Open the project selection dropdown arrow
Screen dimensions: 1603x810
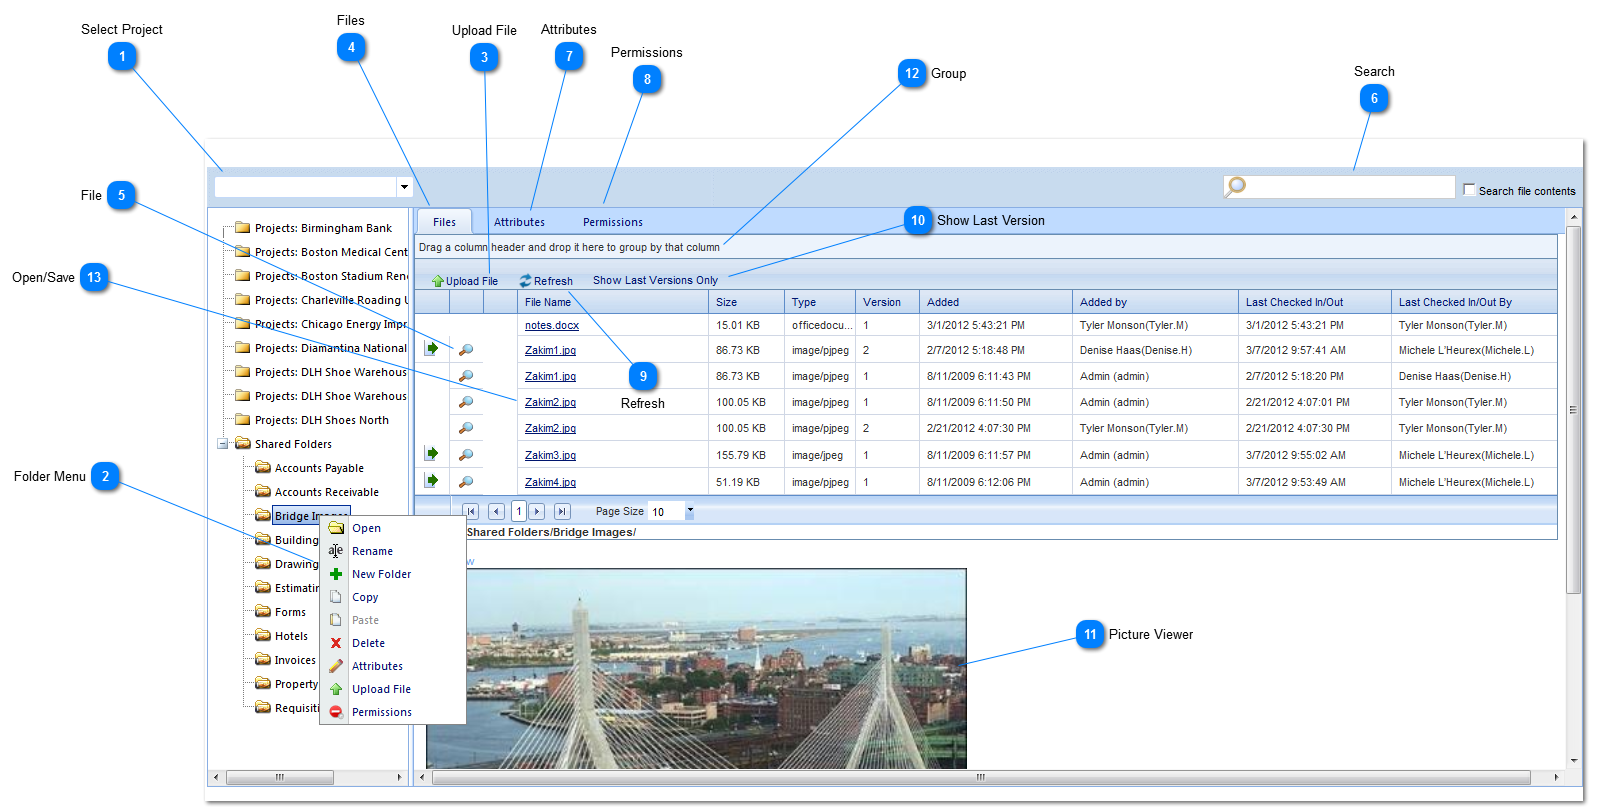pos(404,187)
